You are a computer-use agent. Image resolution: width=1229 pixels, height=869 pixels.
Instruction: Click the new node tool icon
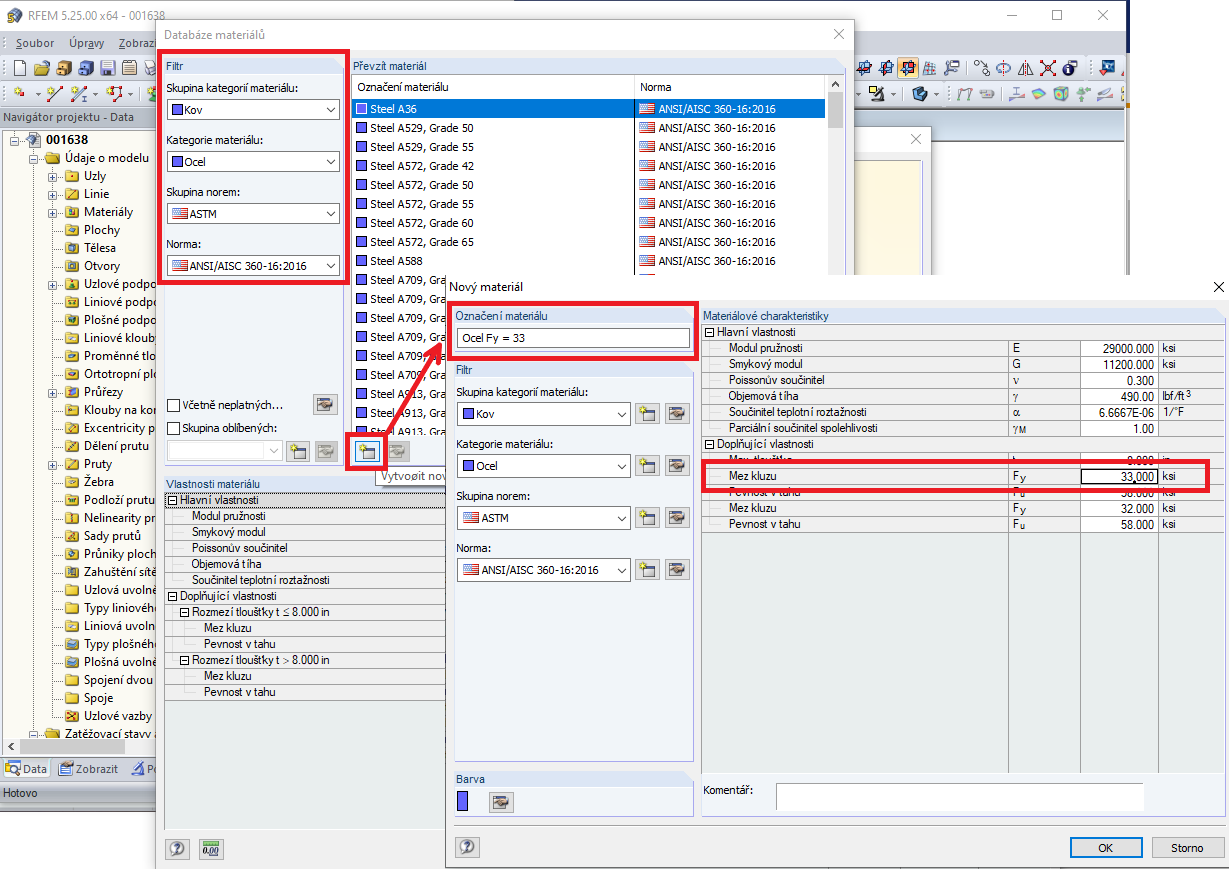pyautogui.click(x=19, y=94)
